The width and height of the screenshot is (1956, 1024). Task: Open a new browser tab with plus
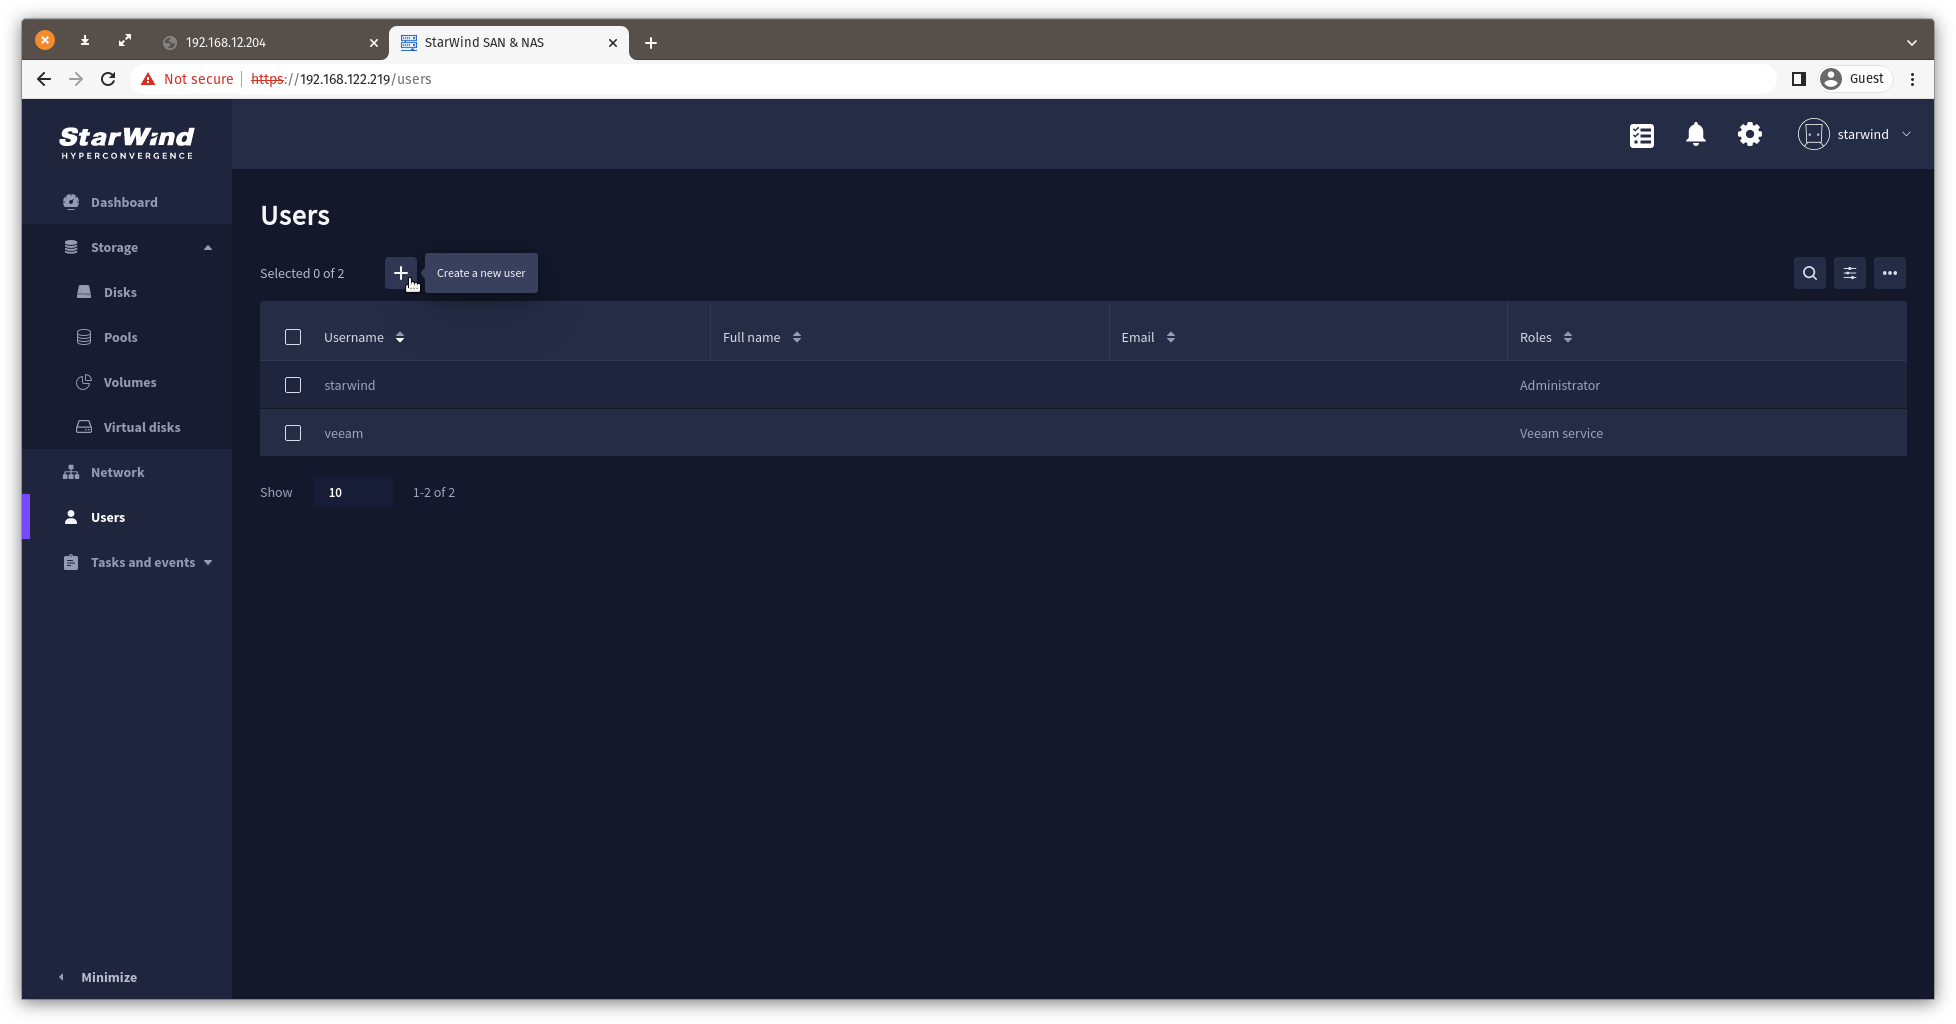click(x=651, y=43)
